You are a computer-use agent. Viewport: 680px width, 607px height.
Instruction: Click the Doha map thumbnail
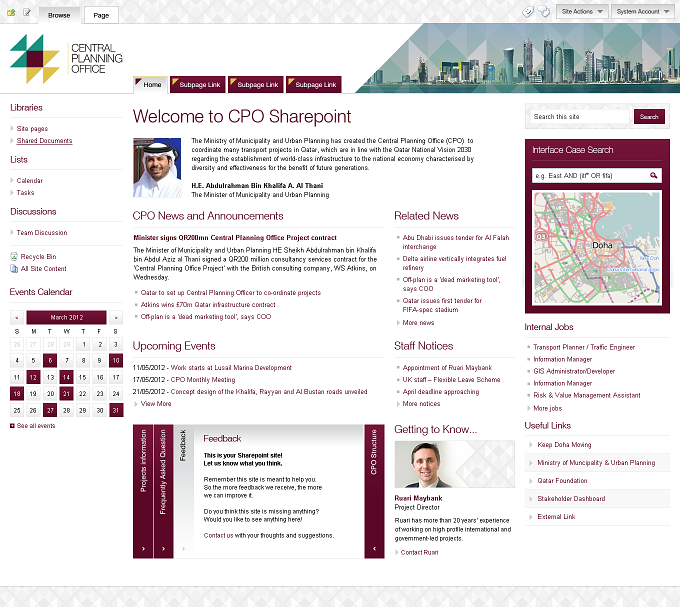click(x=597, y=248)
